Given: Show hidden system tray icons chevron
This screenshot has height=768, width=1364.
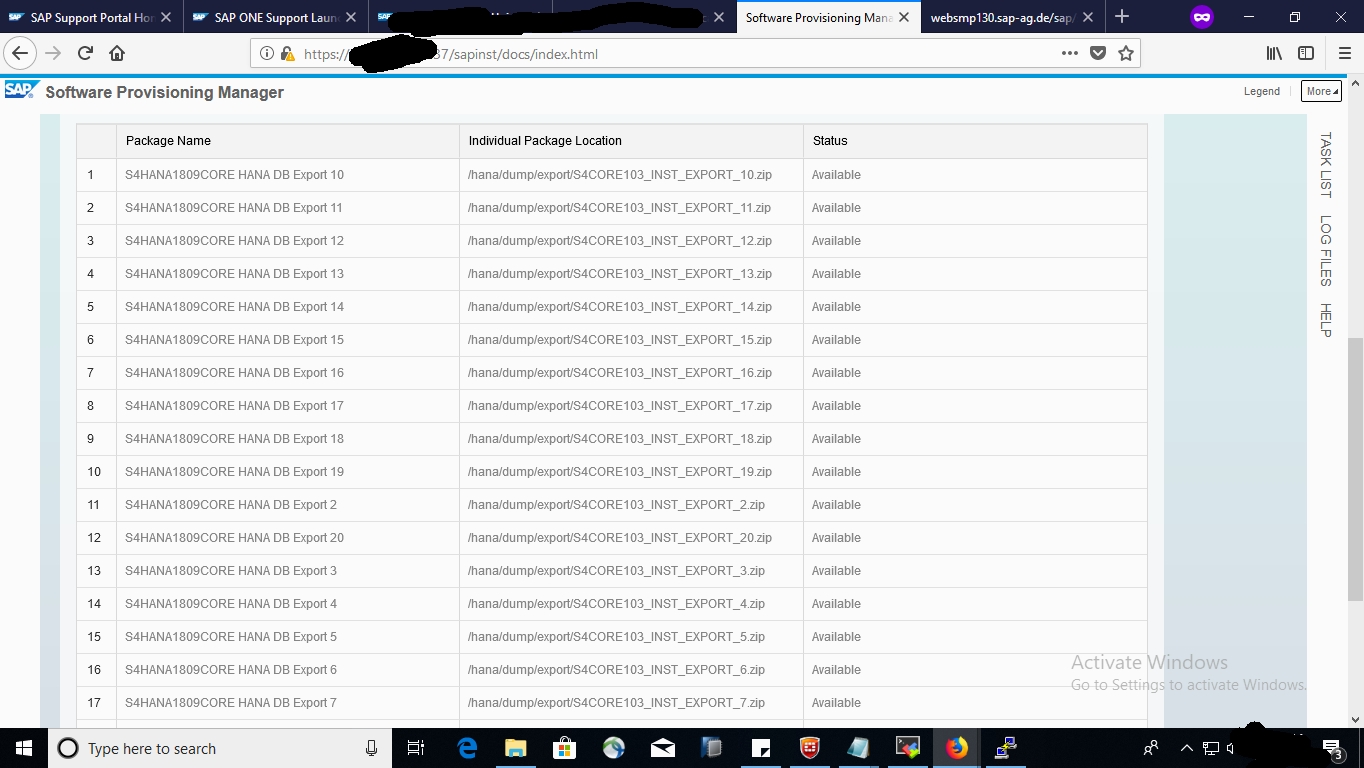Looking at the screenshot, I should pyautogui.click(x=1187, y=748).
